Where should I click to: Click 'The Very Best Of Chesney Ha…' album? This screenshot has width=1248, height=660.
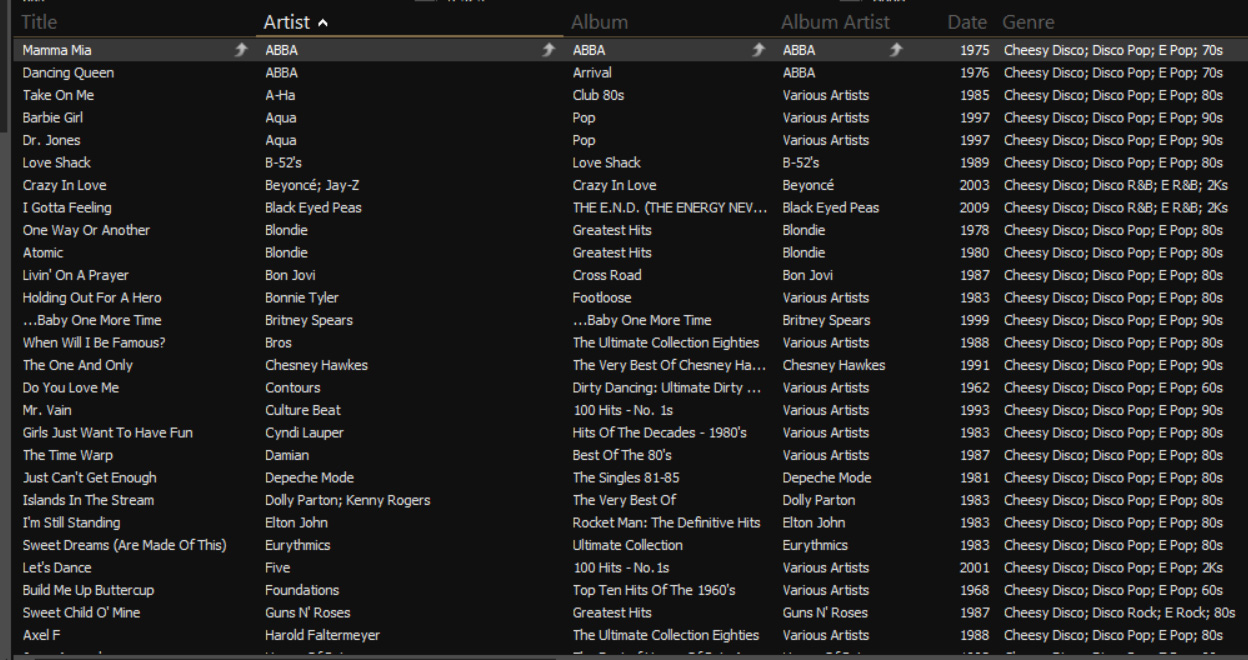click(x=669, y=365)
